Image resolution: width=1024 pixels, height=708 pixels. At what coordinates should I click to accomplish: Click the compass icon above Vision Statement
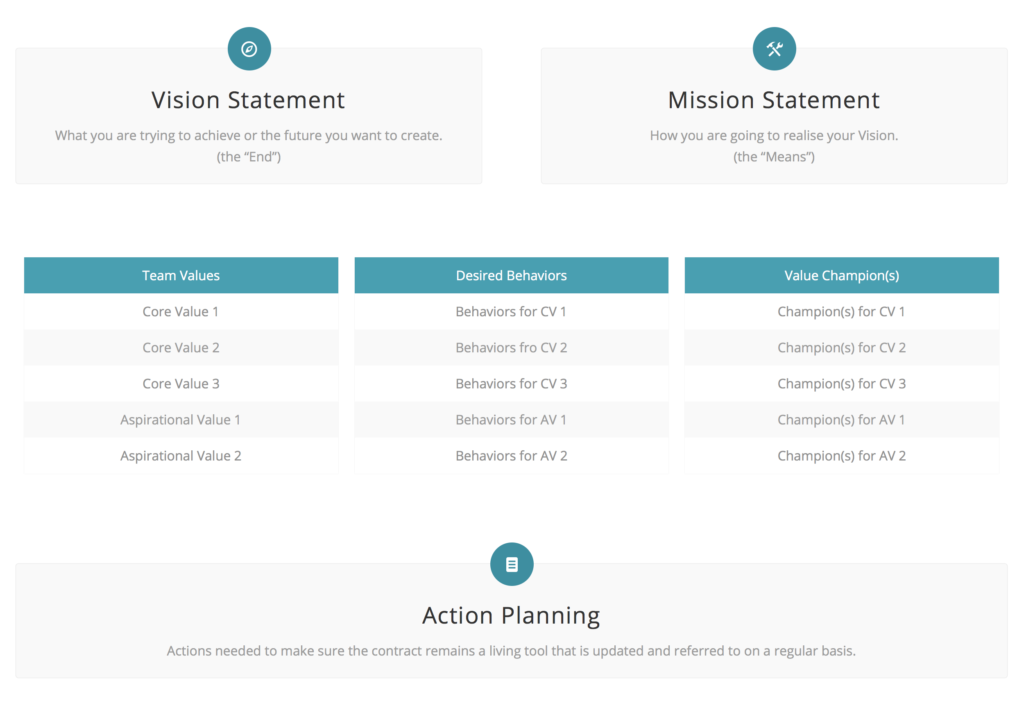pos(249,49)
